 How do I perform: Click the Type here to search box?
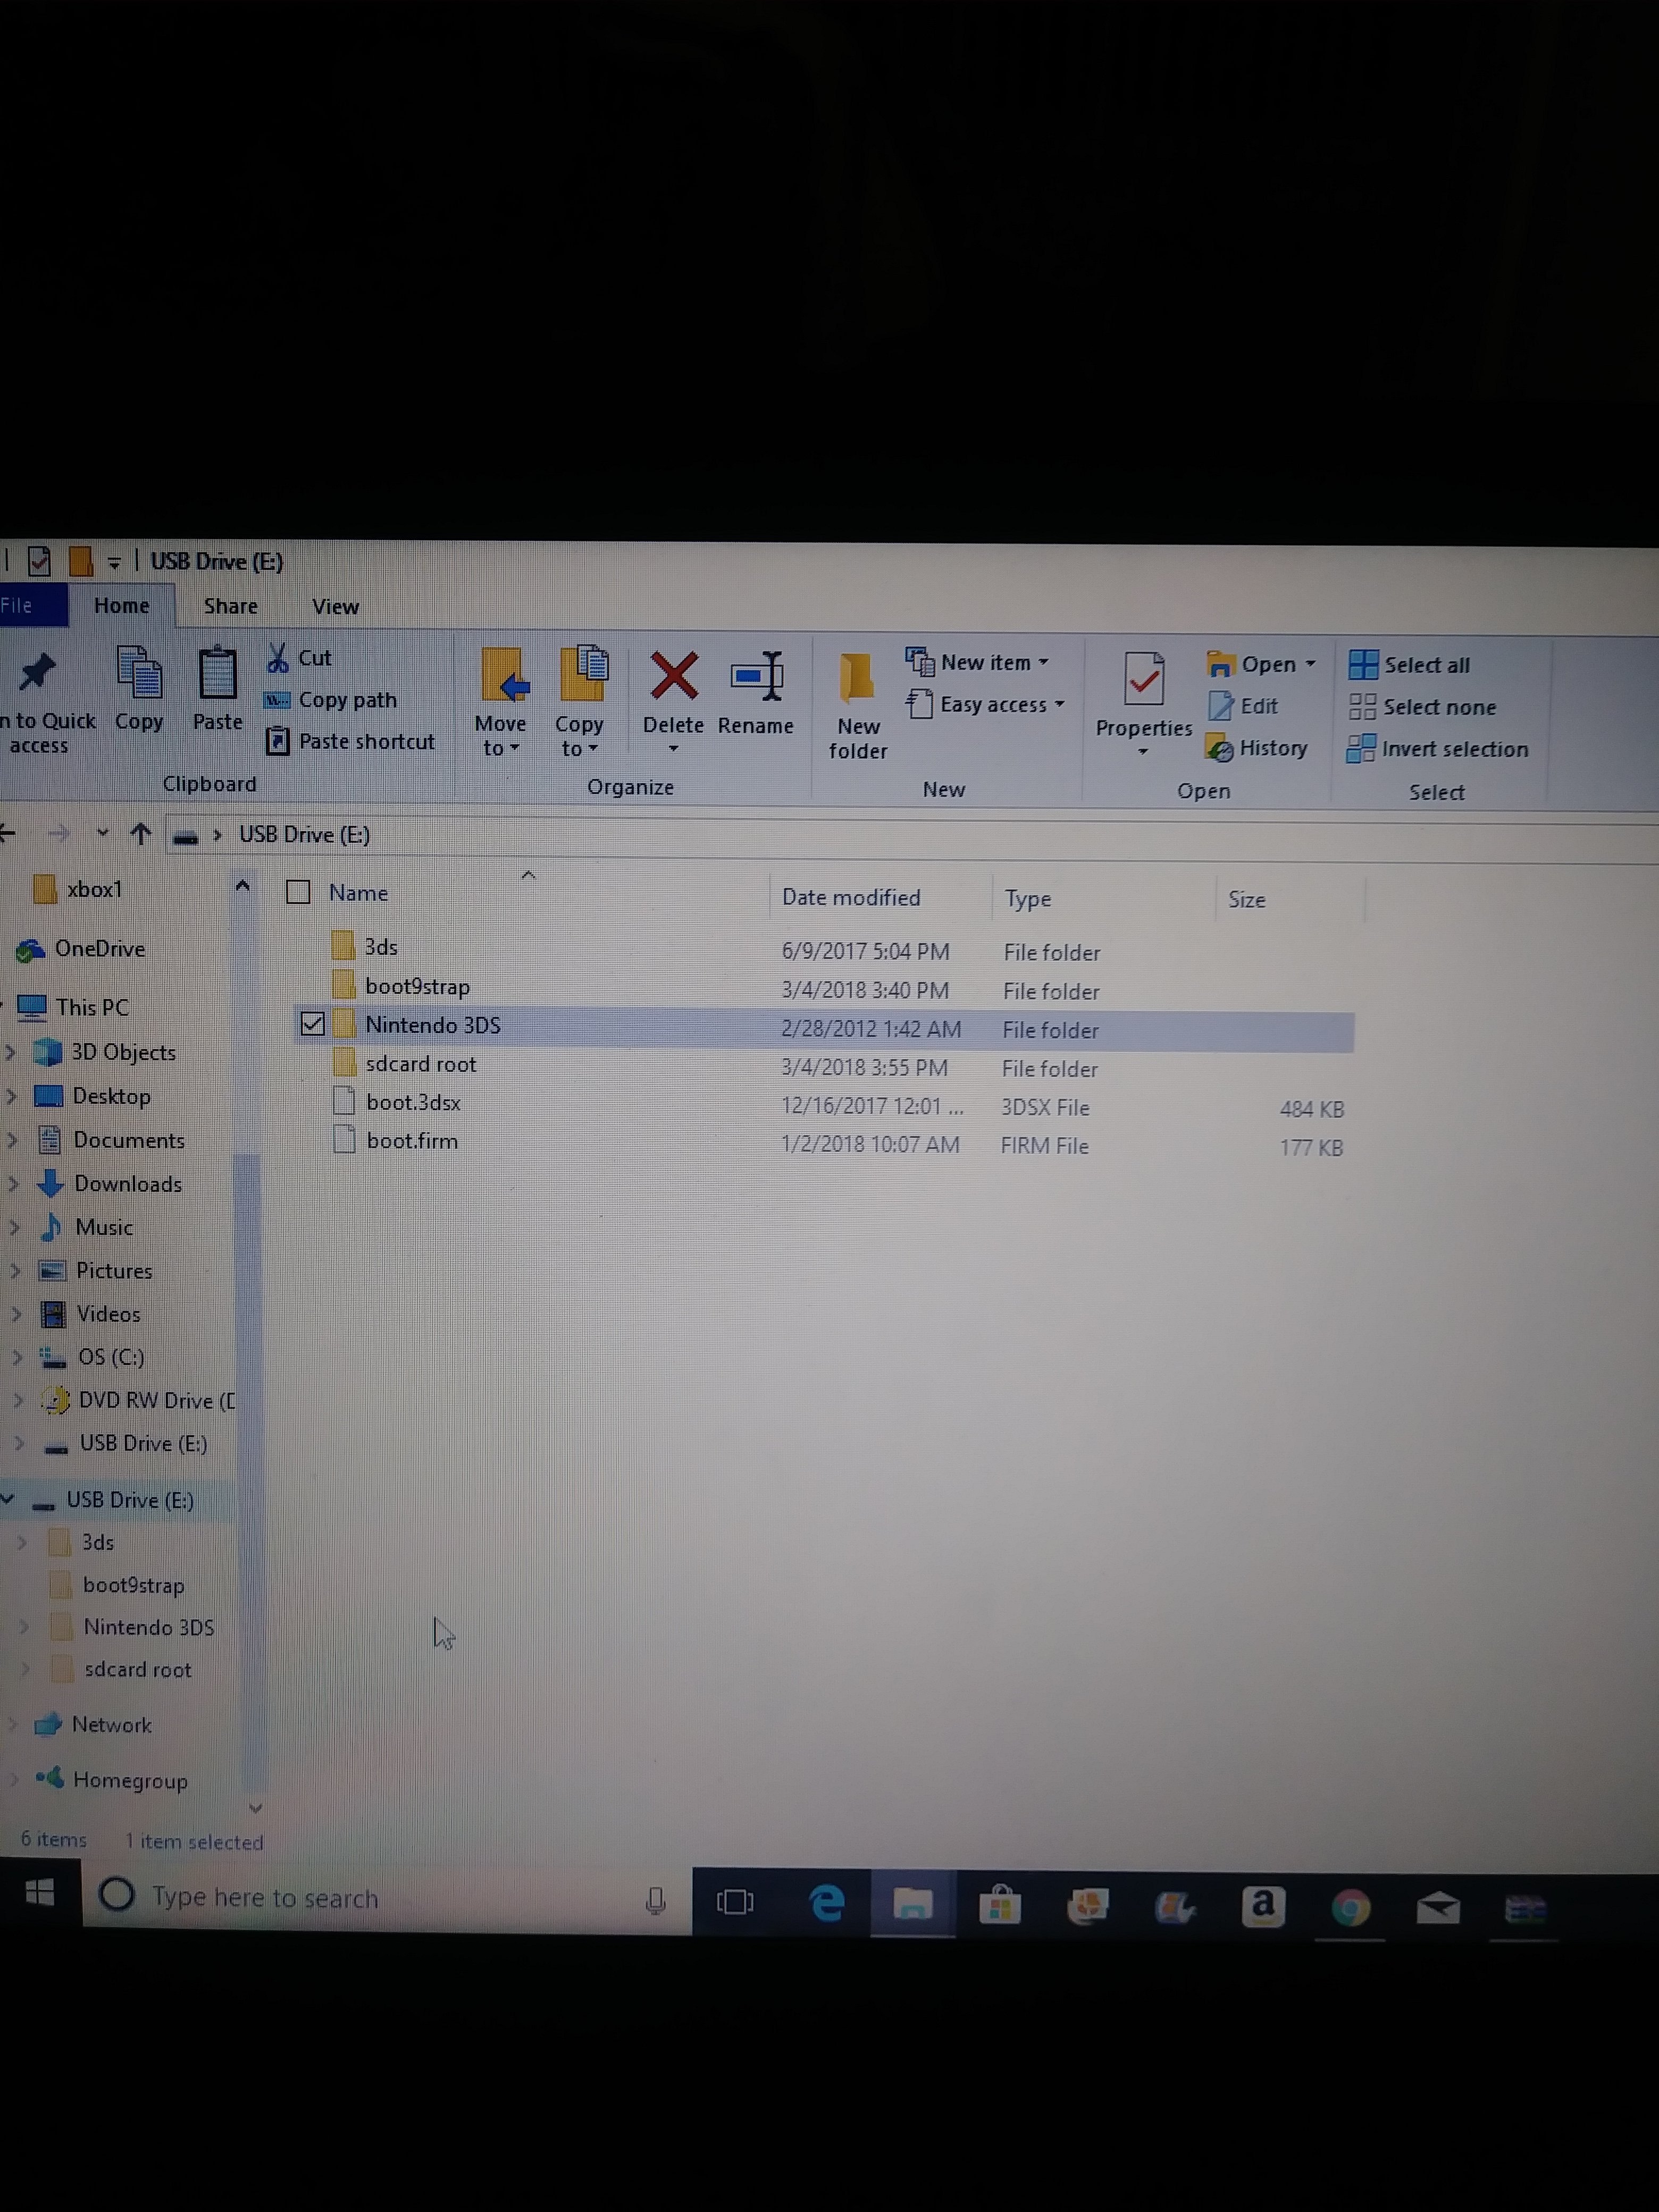tap(387, 1896)
